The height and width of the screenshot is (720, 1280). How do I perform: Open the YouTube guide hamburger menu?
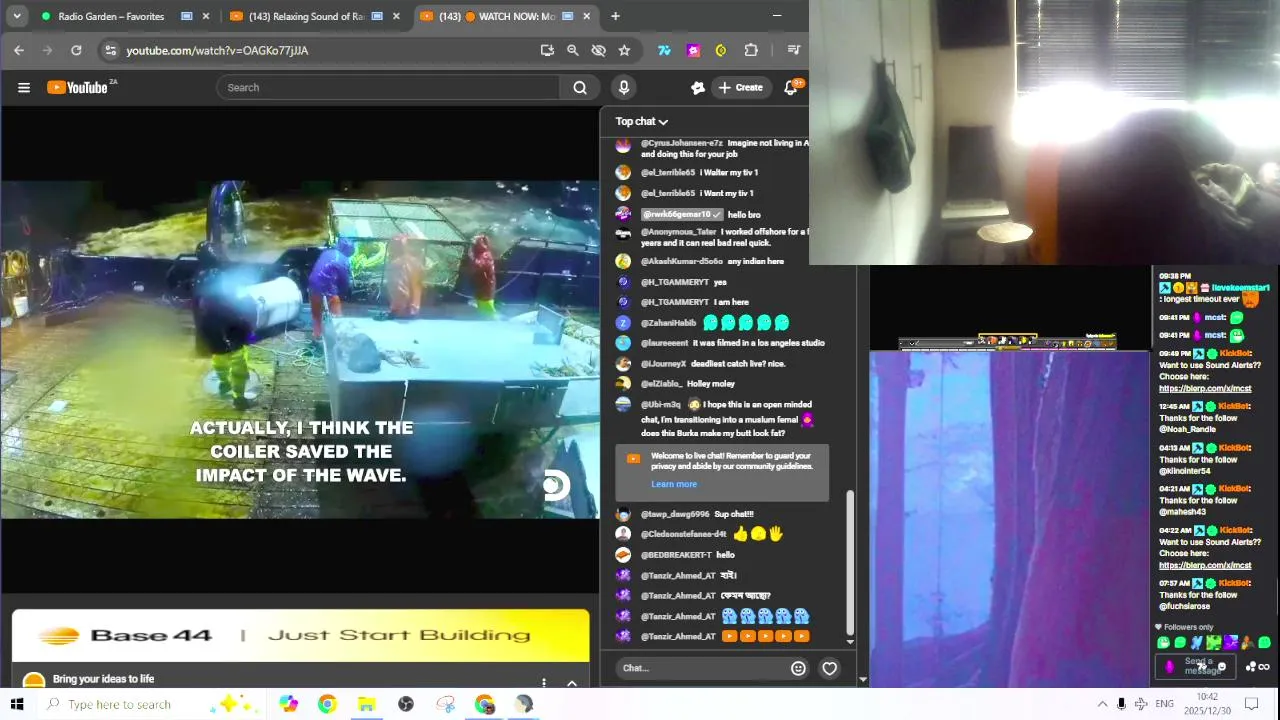coord(24,88)
